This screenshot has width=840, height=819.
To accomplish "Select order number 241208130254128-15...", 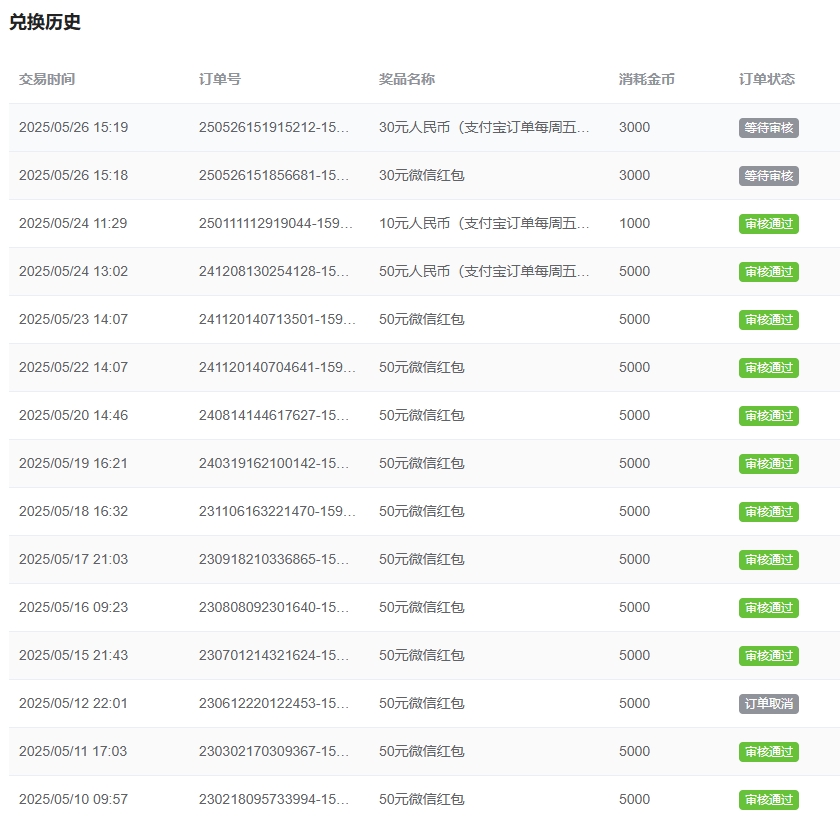I will tap(274, 272).
